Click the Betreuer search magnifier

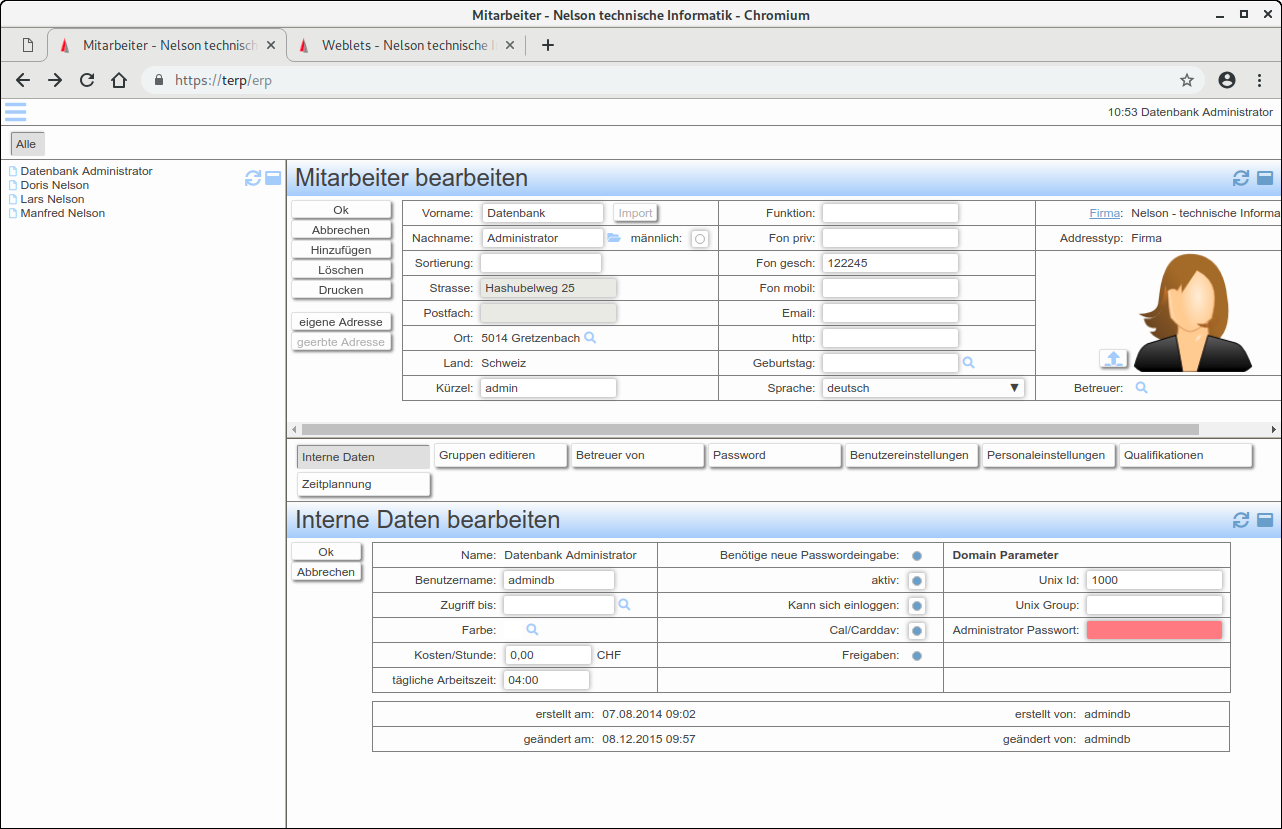coord(1141,388)
